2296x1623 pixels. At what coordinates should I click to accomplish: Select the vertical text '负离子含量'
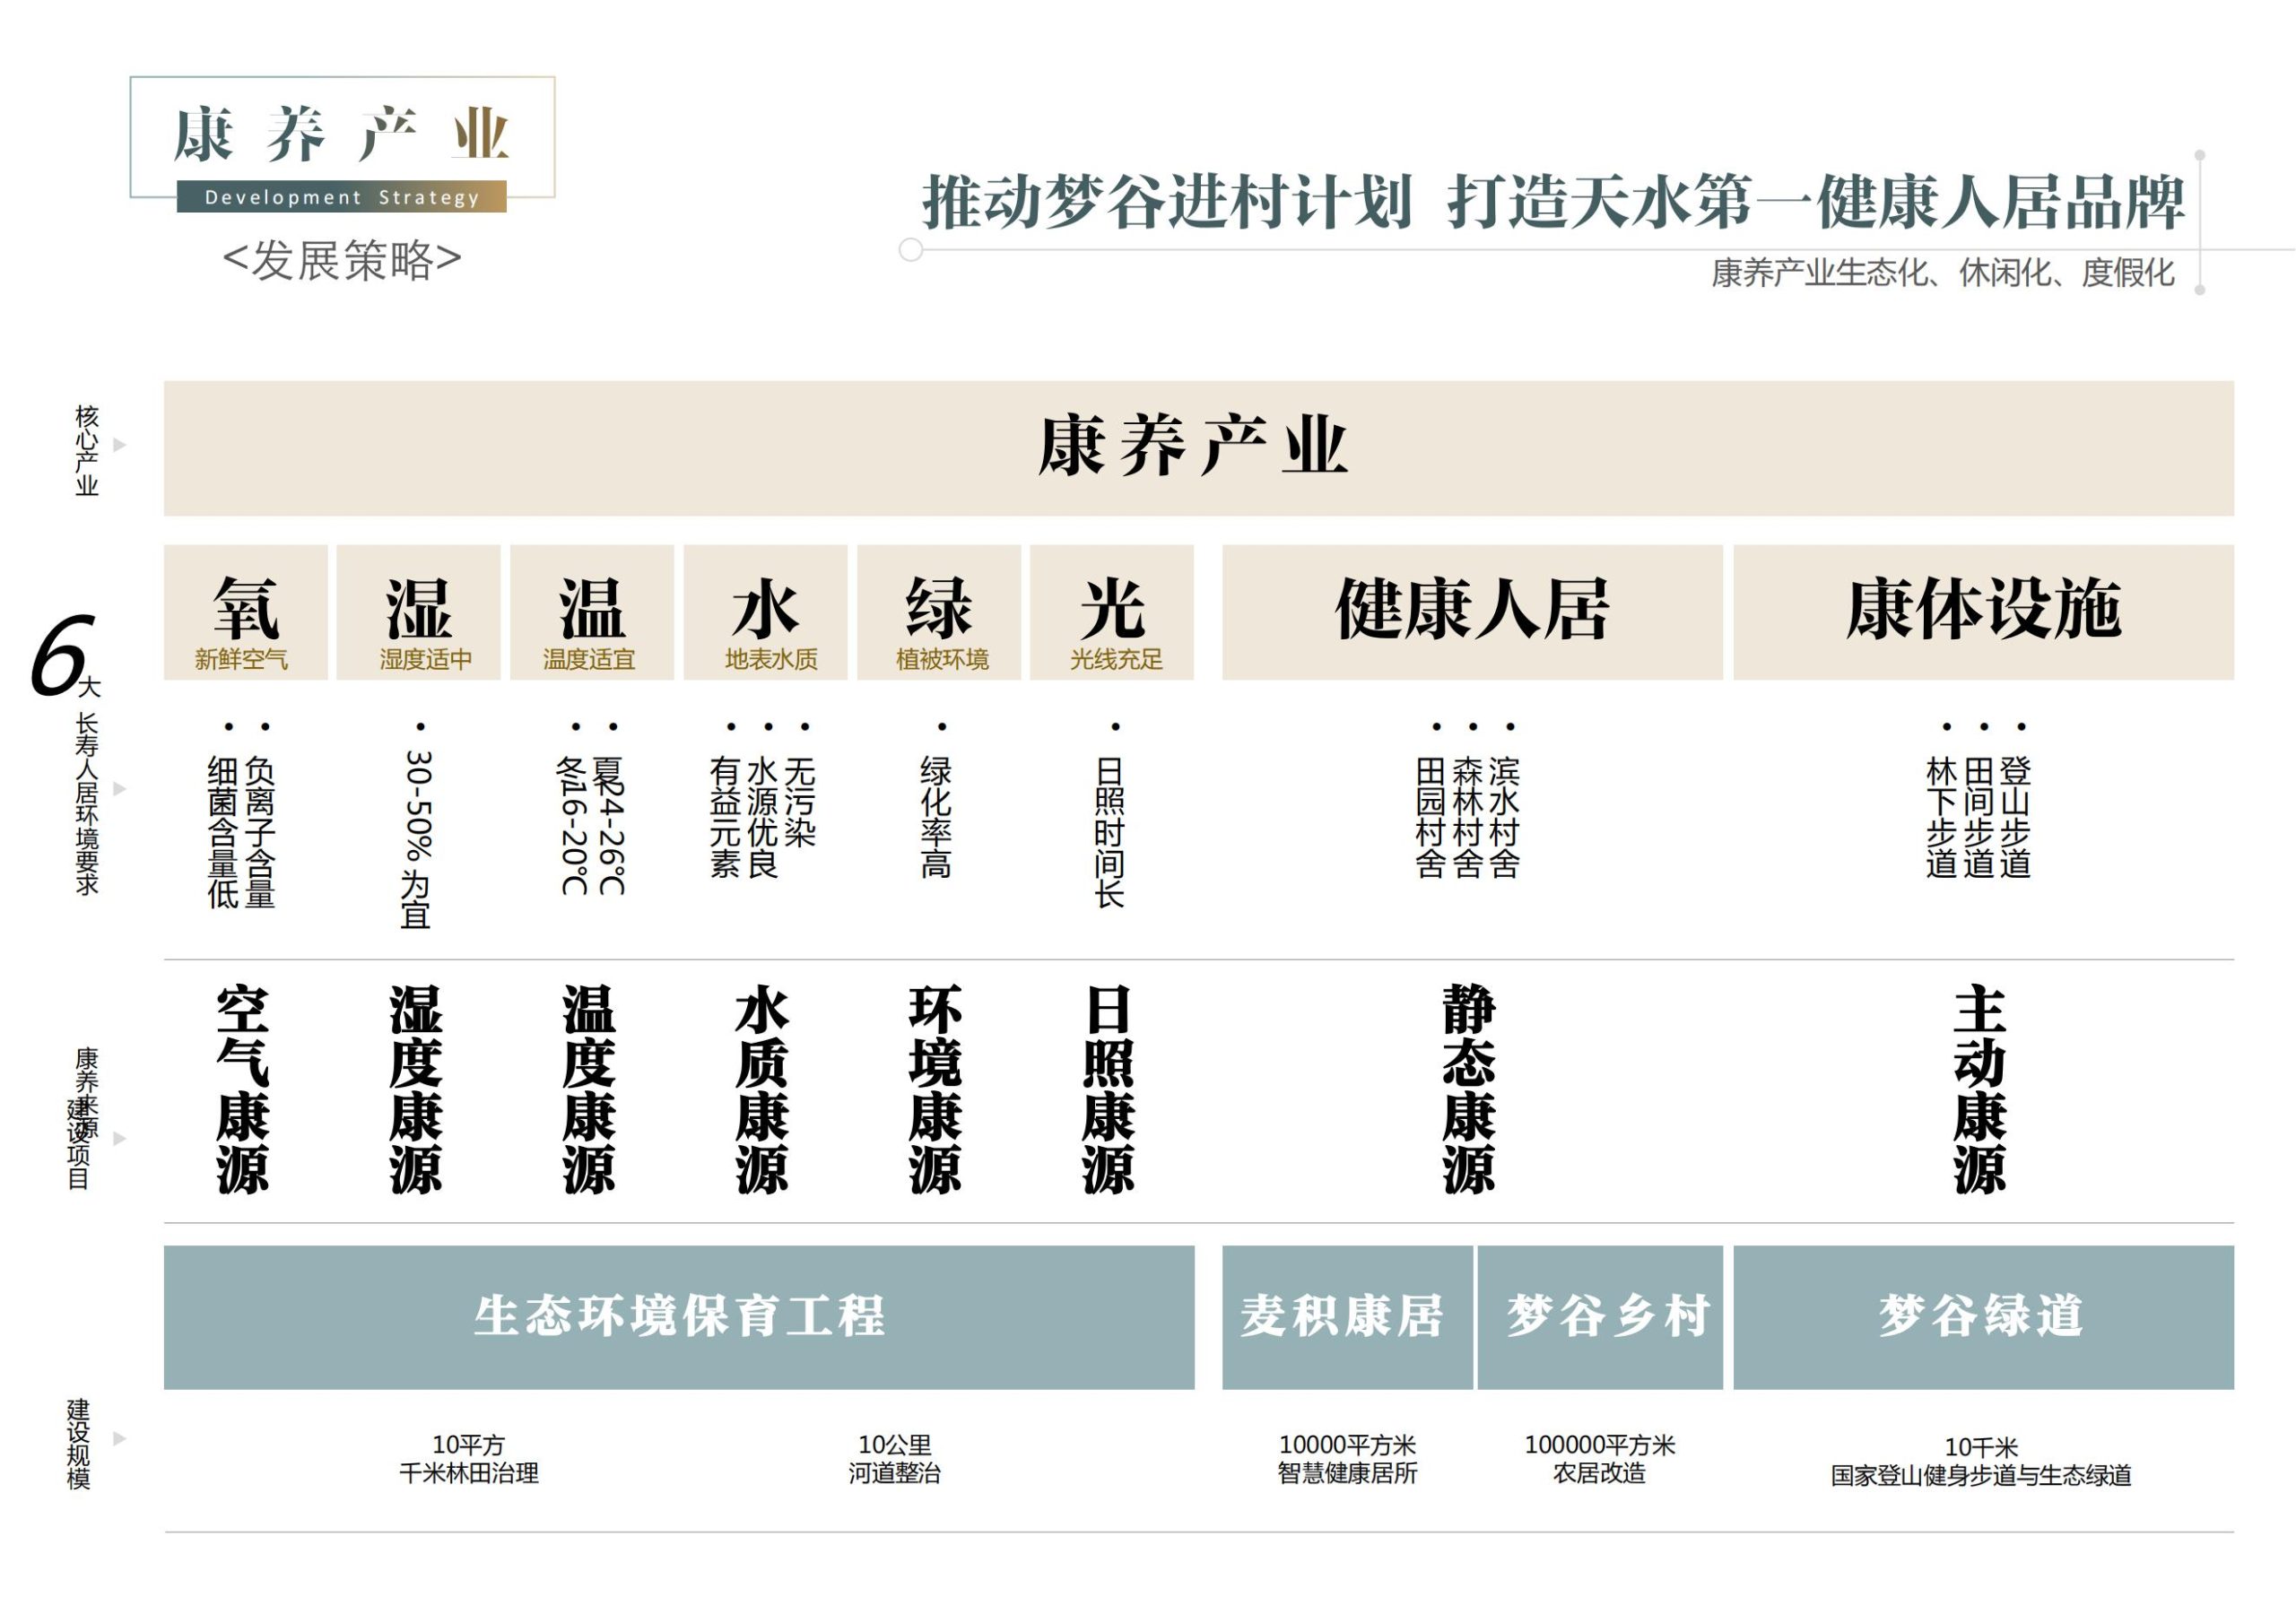pos(260,832)
